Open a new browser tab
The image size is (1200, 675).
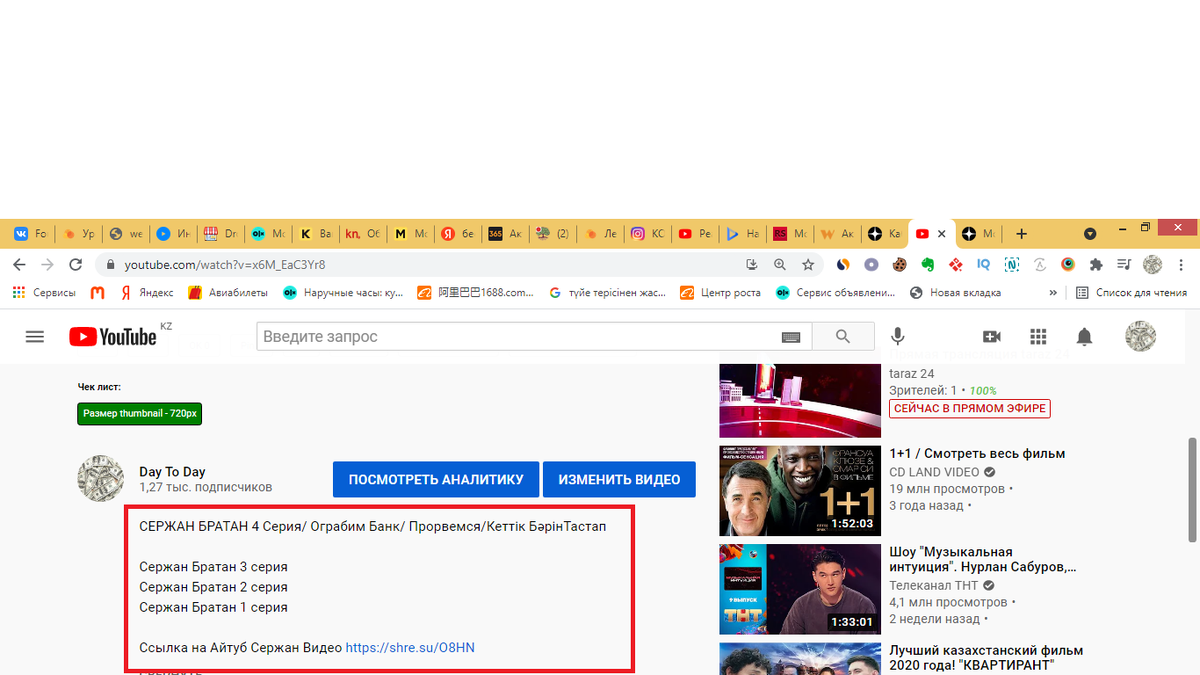[x=1021, y=233]
